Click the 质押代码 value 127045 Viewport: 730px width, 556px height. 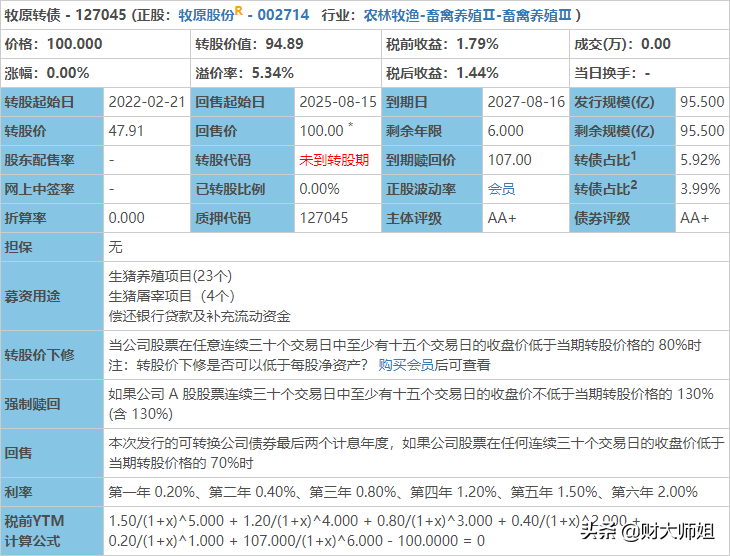point(324,218)
